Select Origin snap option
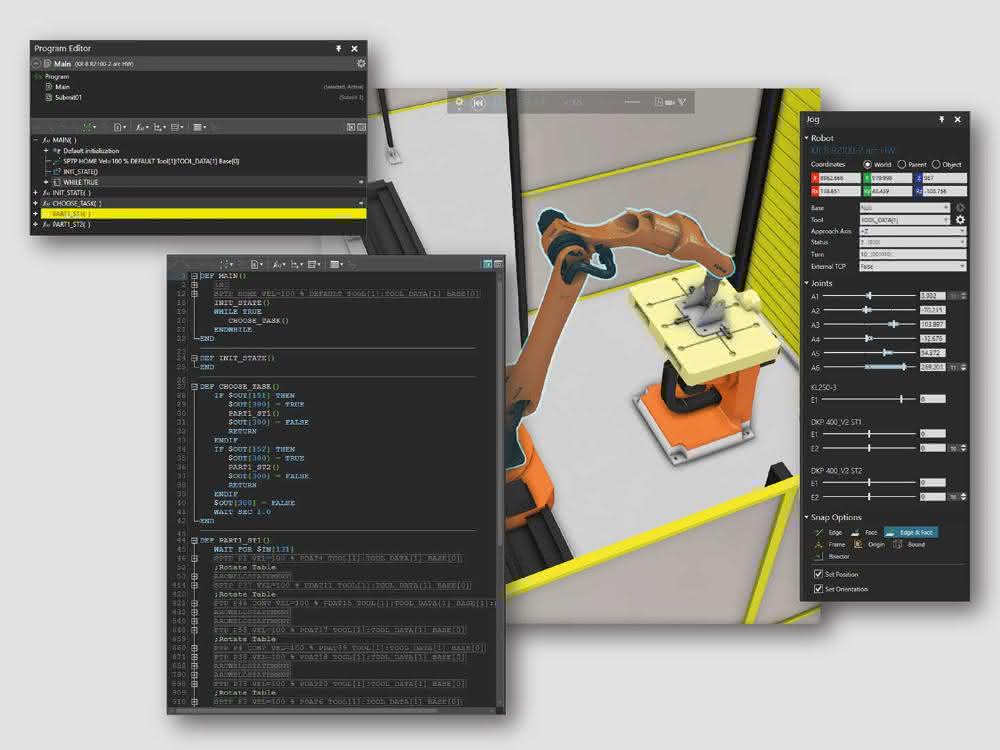 [x=869, y=545]
